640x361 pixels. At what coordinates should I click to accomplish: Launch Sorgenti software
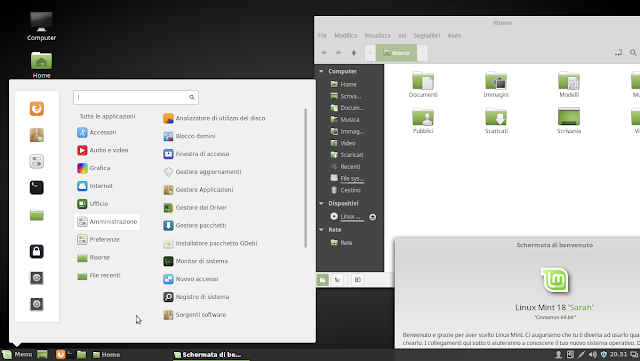[x=195, y=315]
